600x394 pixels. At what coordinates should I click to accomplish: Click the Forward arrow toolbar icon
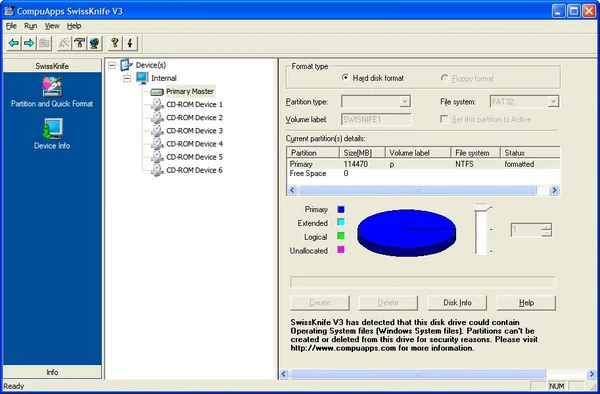click(29, 43)
